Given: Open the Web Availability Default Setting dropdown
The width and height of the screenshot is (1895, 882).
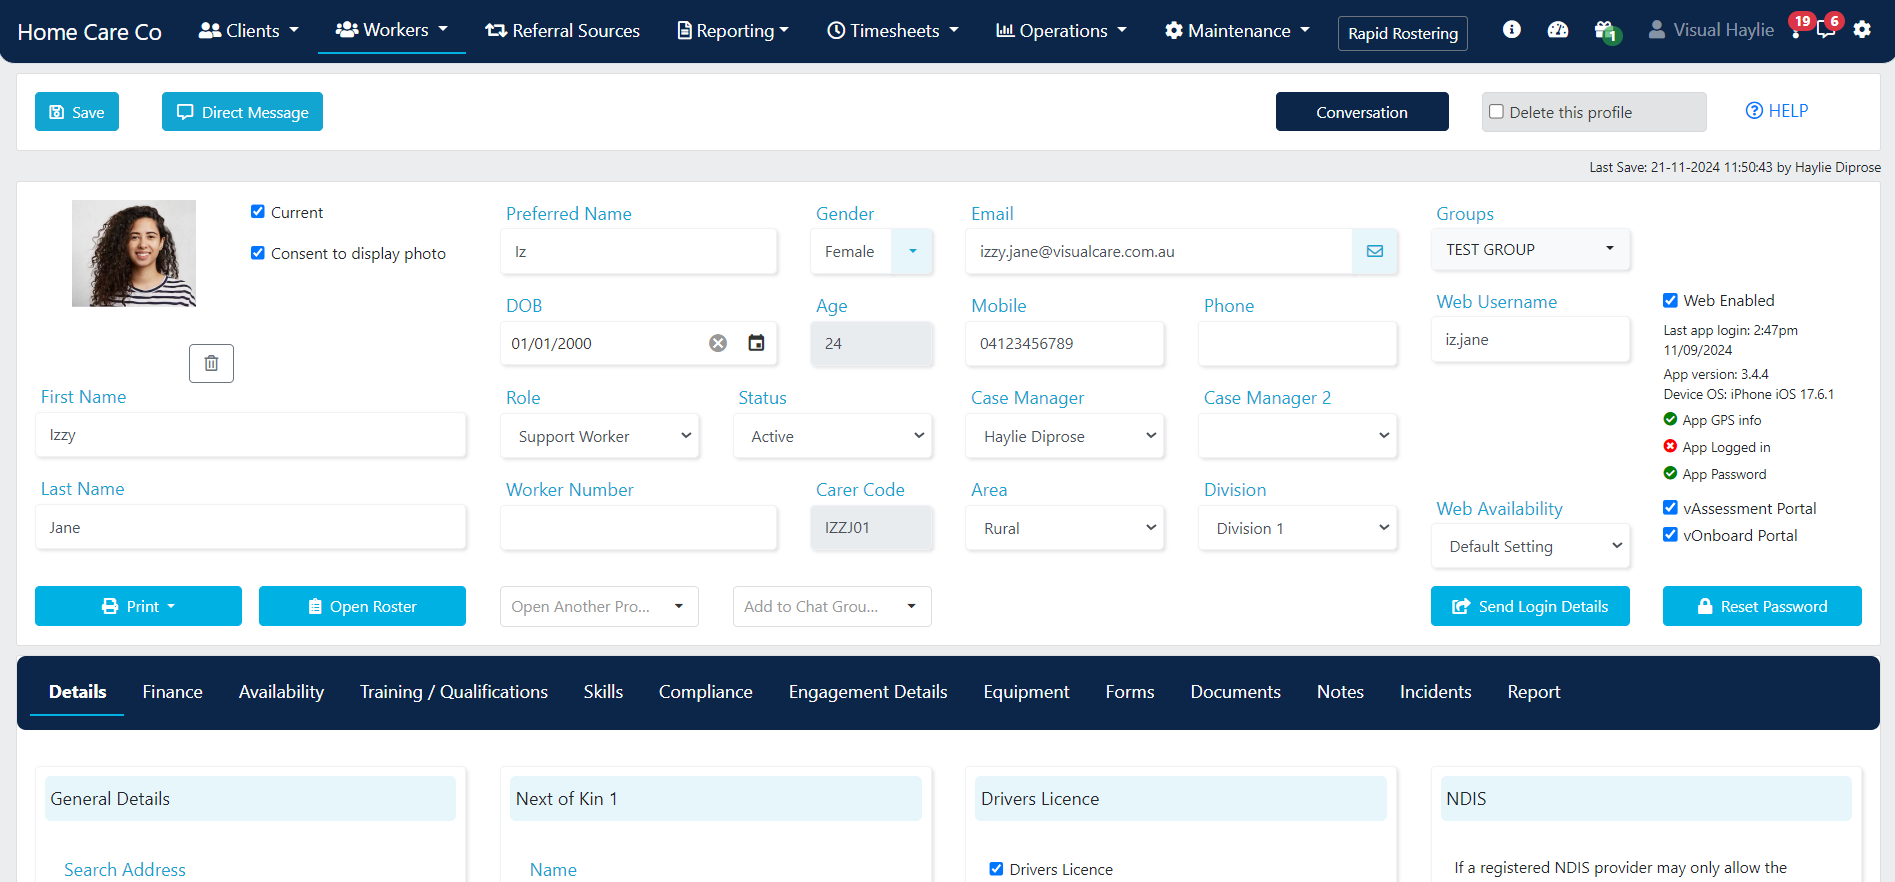Looking at the screenshot, I should [x=1530, y=546].
